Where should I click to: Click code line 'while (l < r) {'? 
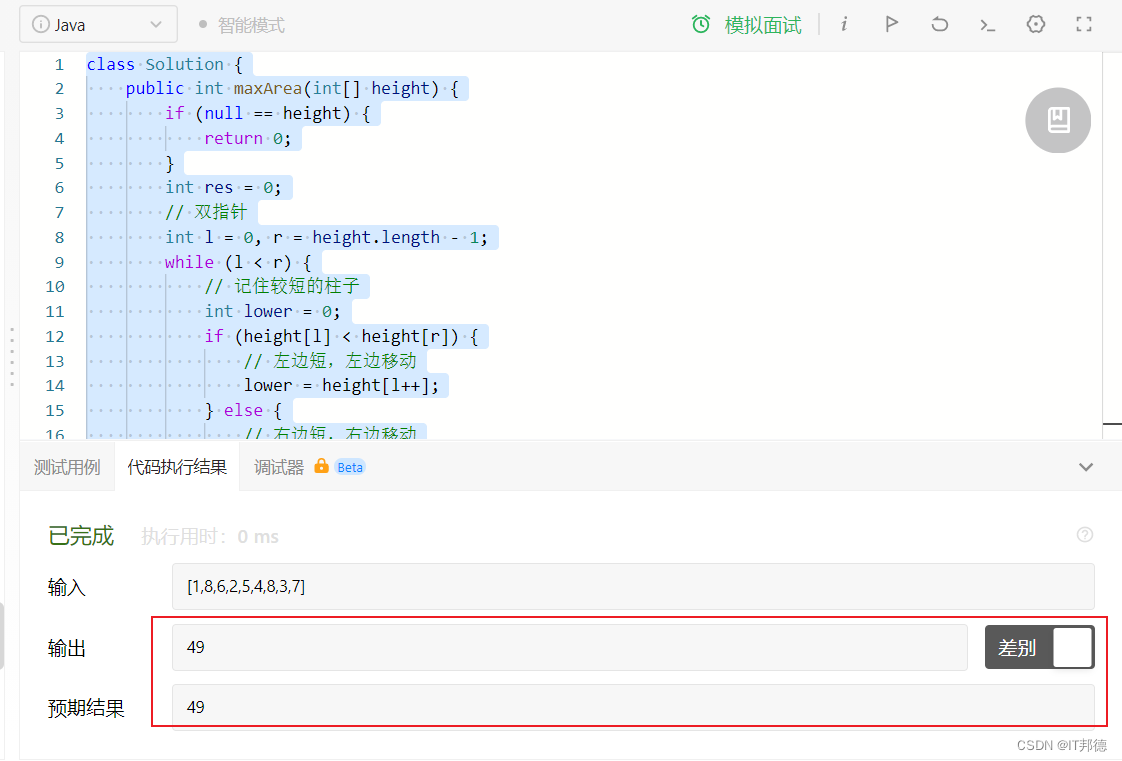pyautogui.click(x=238, y=262)
